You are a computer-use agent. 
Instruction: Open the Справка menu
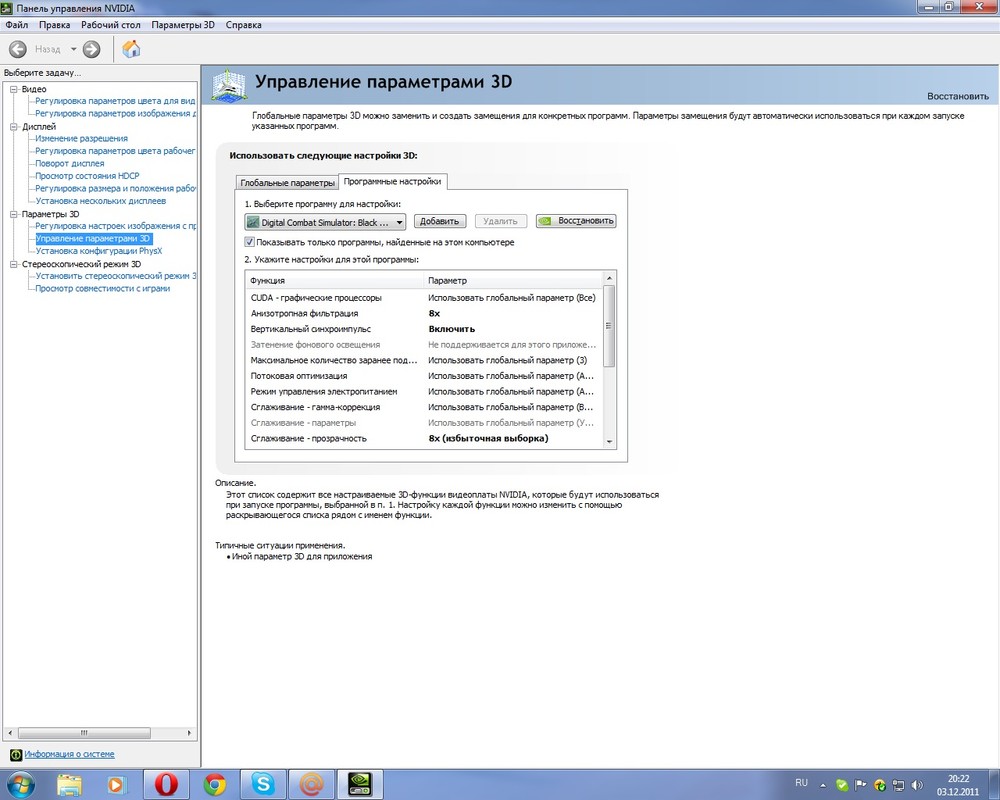243,25
